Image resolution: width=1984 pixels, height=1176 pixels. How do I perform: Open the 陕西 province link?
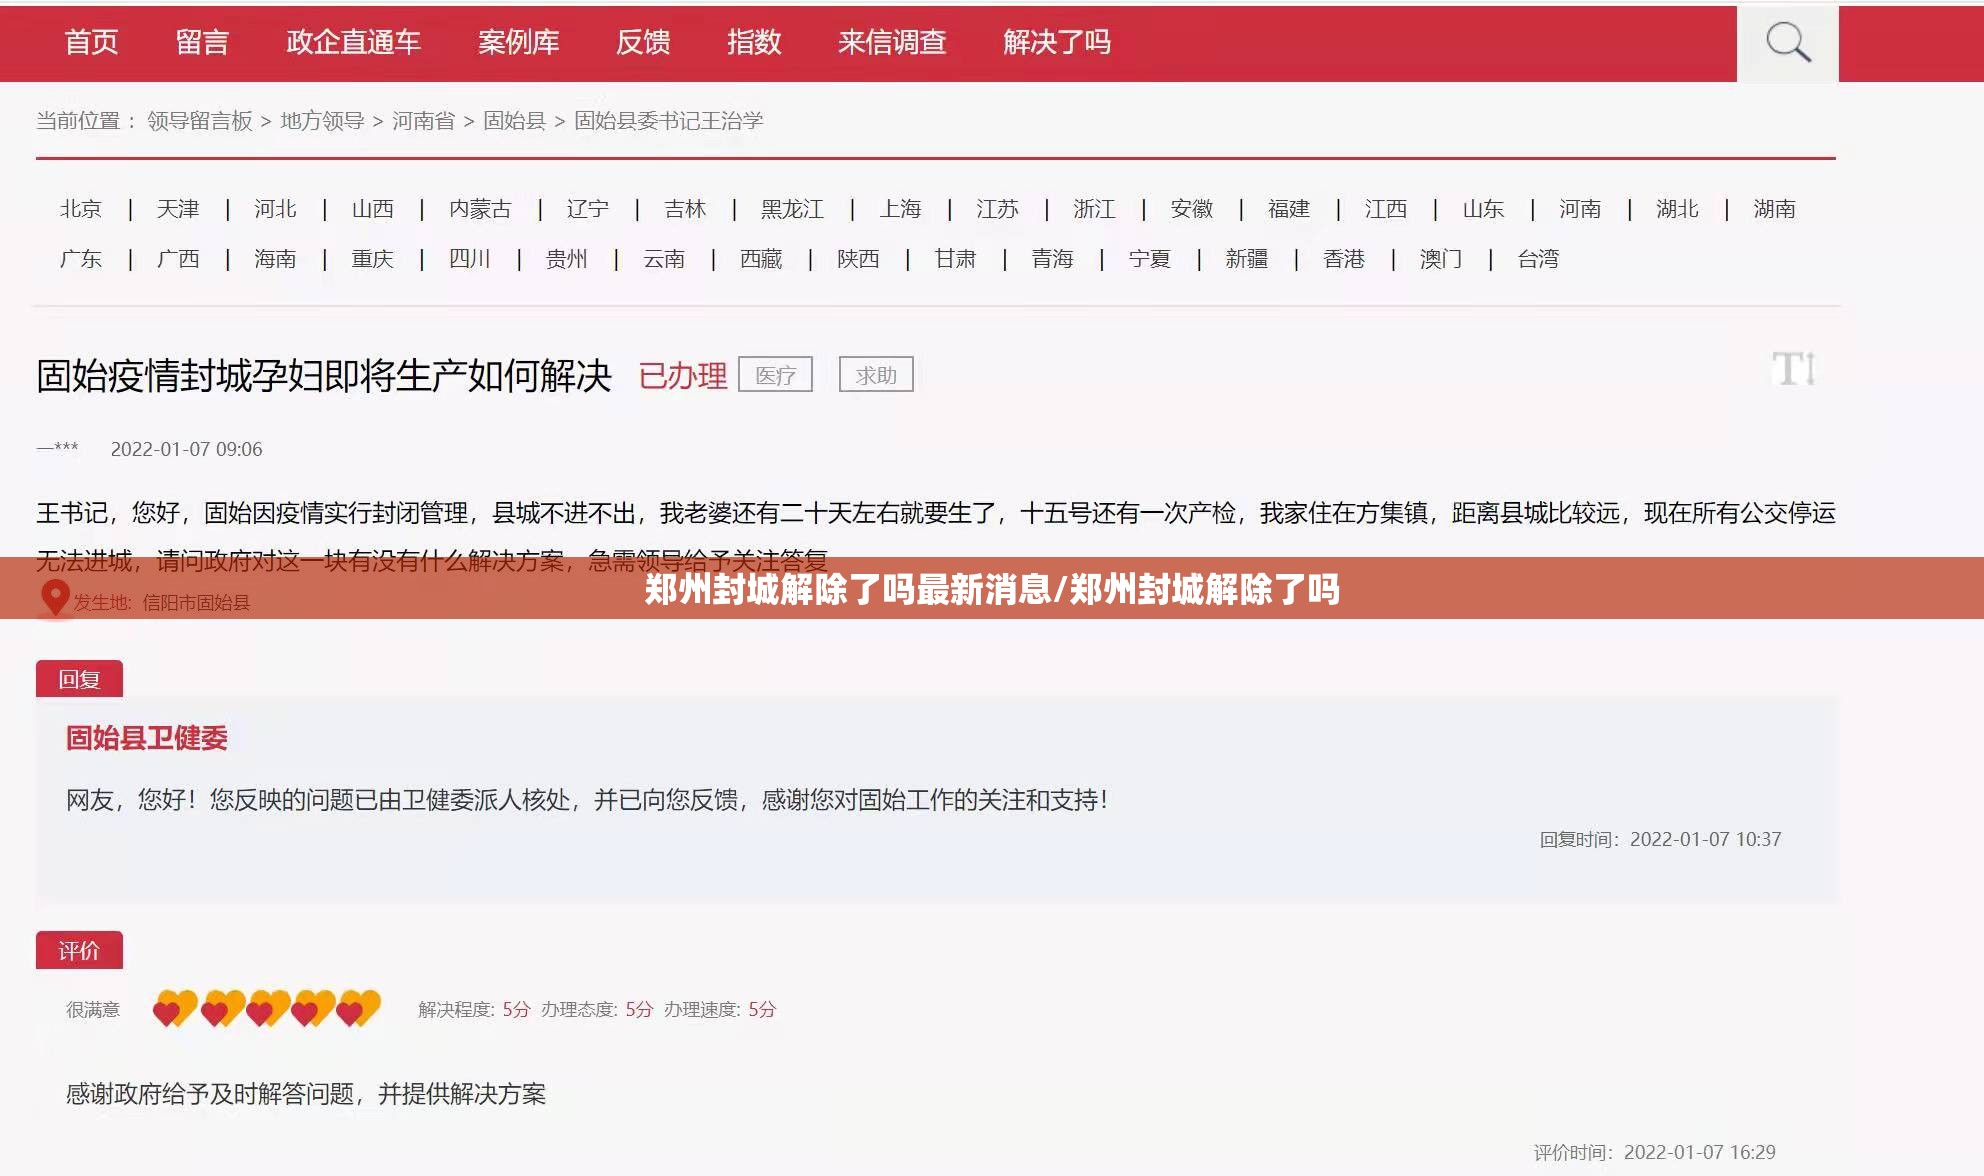[x=858, y=259]
